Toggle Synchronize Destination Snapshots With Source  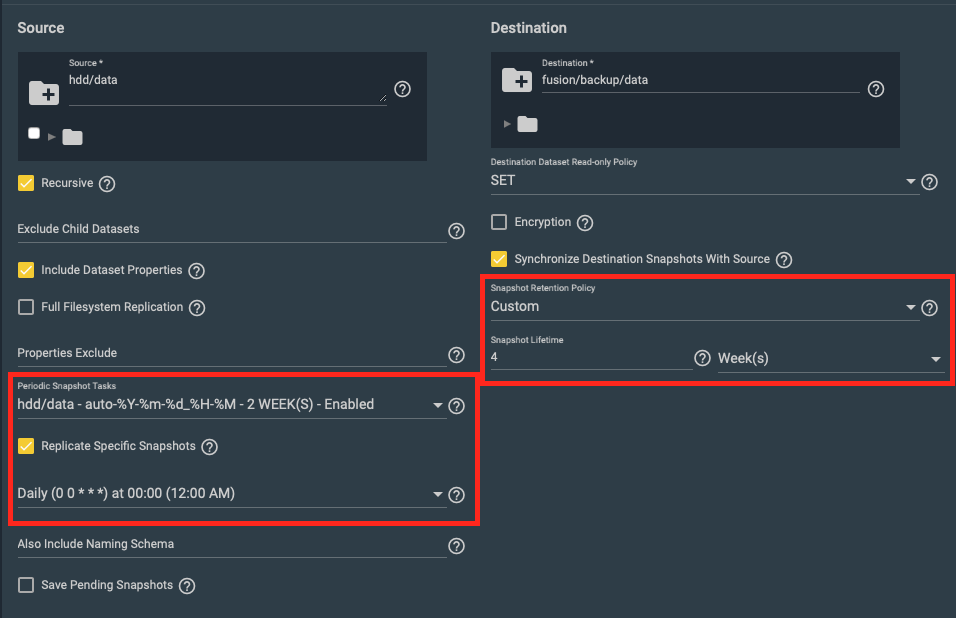tap(499, 258)
